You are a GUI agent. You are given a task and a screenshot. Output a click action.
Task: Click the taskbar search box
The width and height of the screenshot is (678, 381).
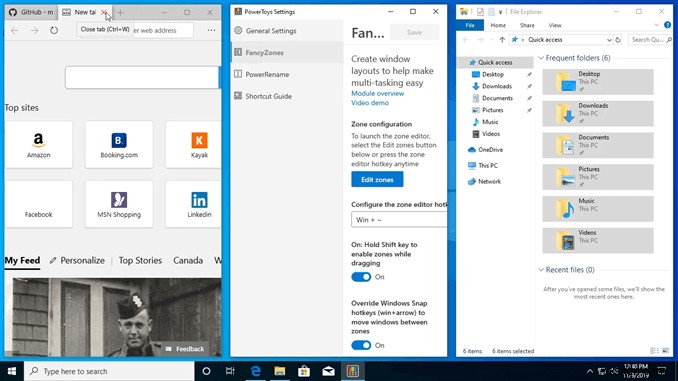click(x=109, y=371)
